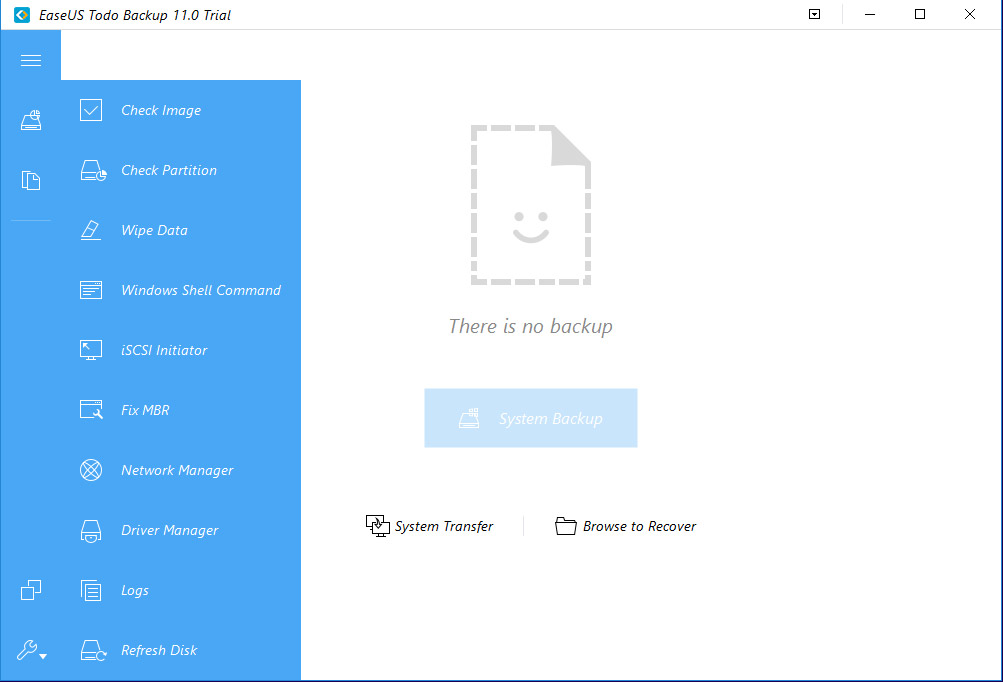Click the System Backup drive icon

coord(469,418)
